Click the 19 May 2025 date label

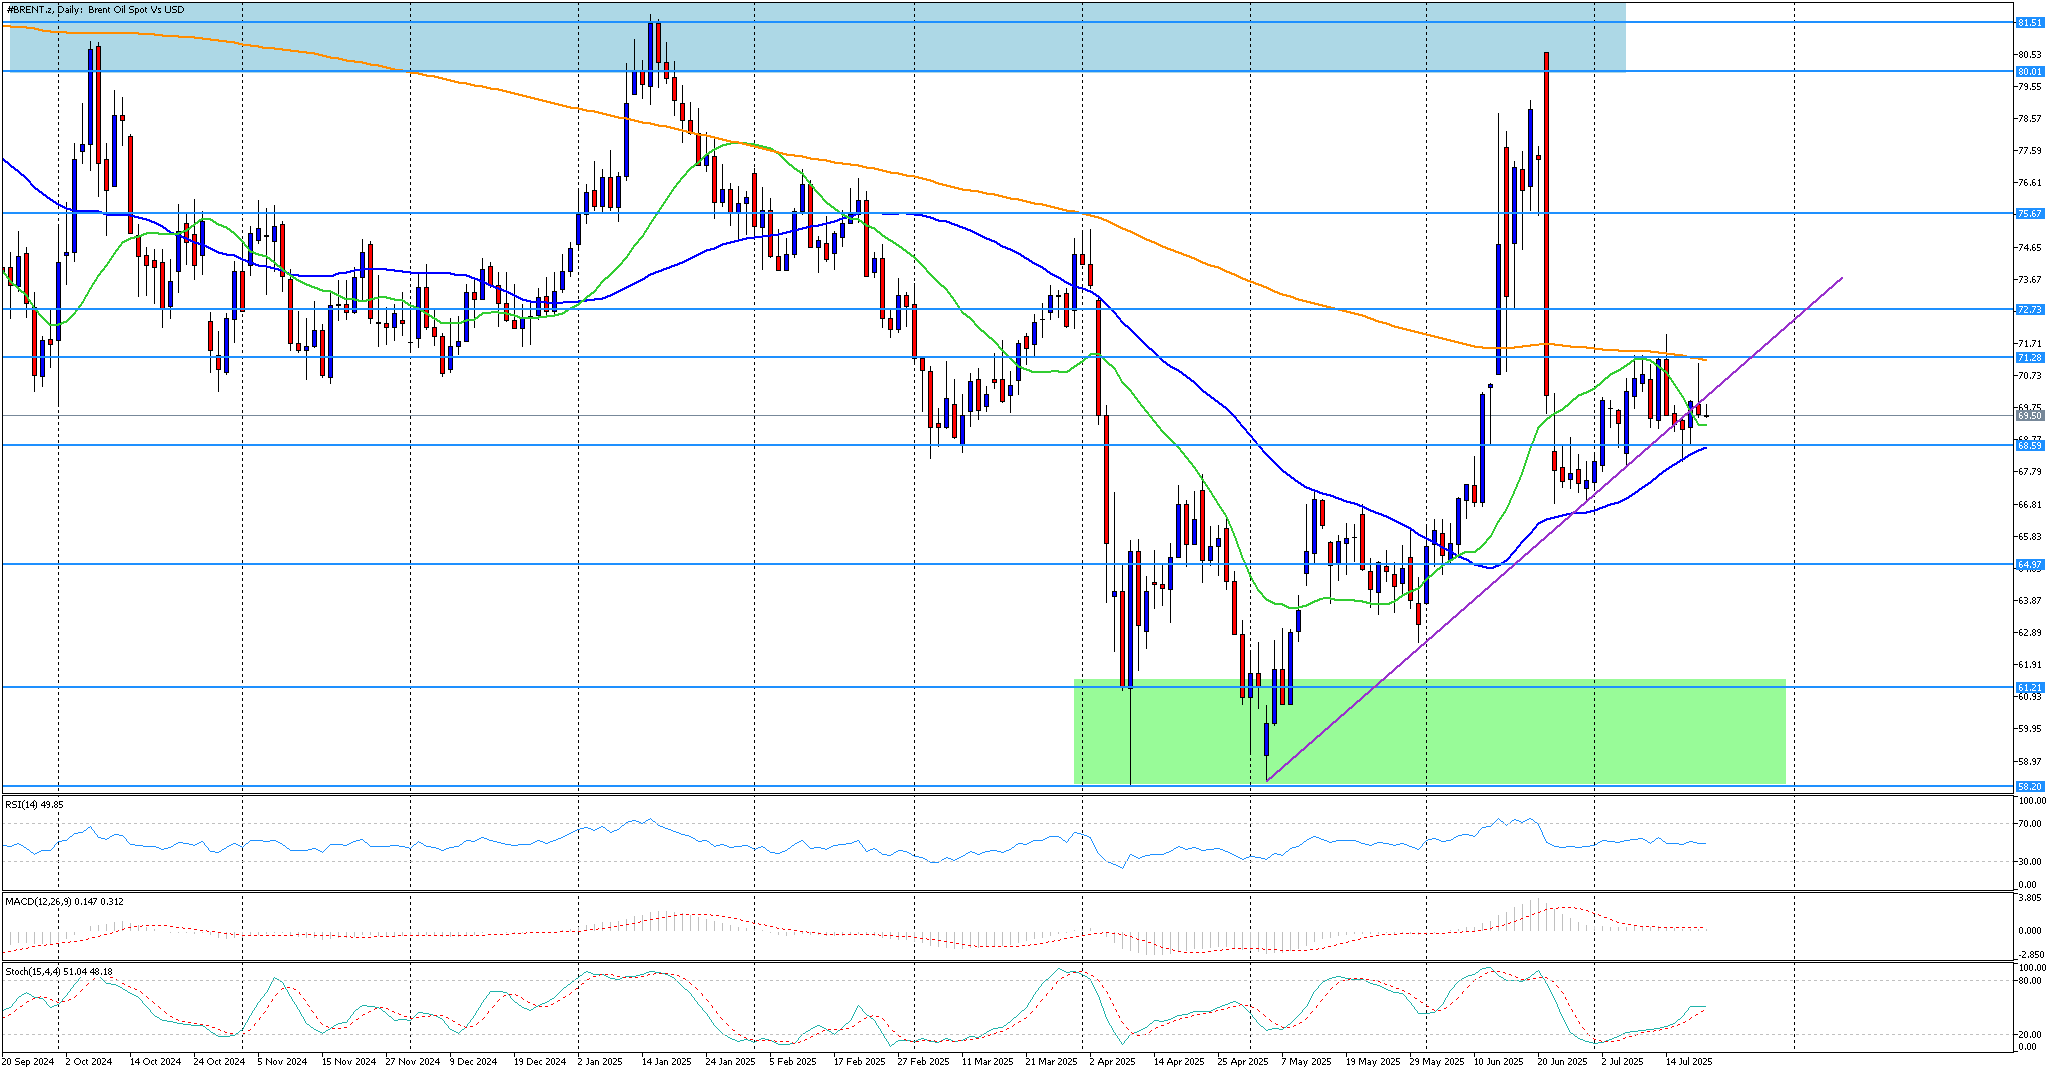point(1372,1061)
